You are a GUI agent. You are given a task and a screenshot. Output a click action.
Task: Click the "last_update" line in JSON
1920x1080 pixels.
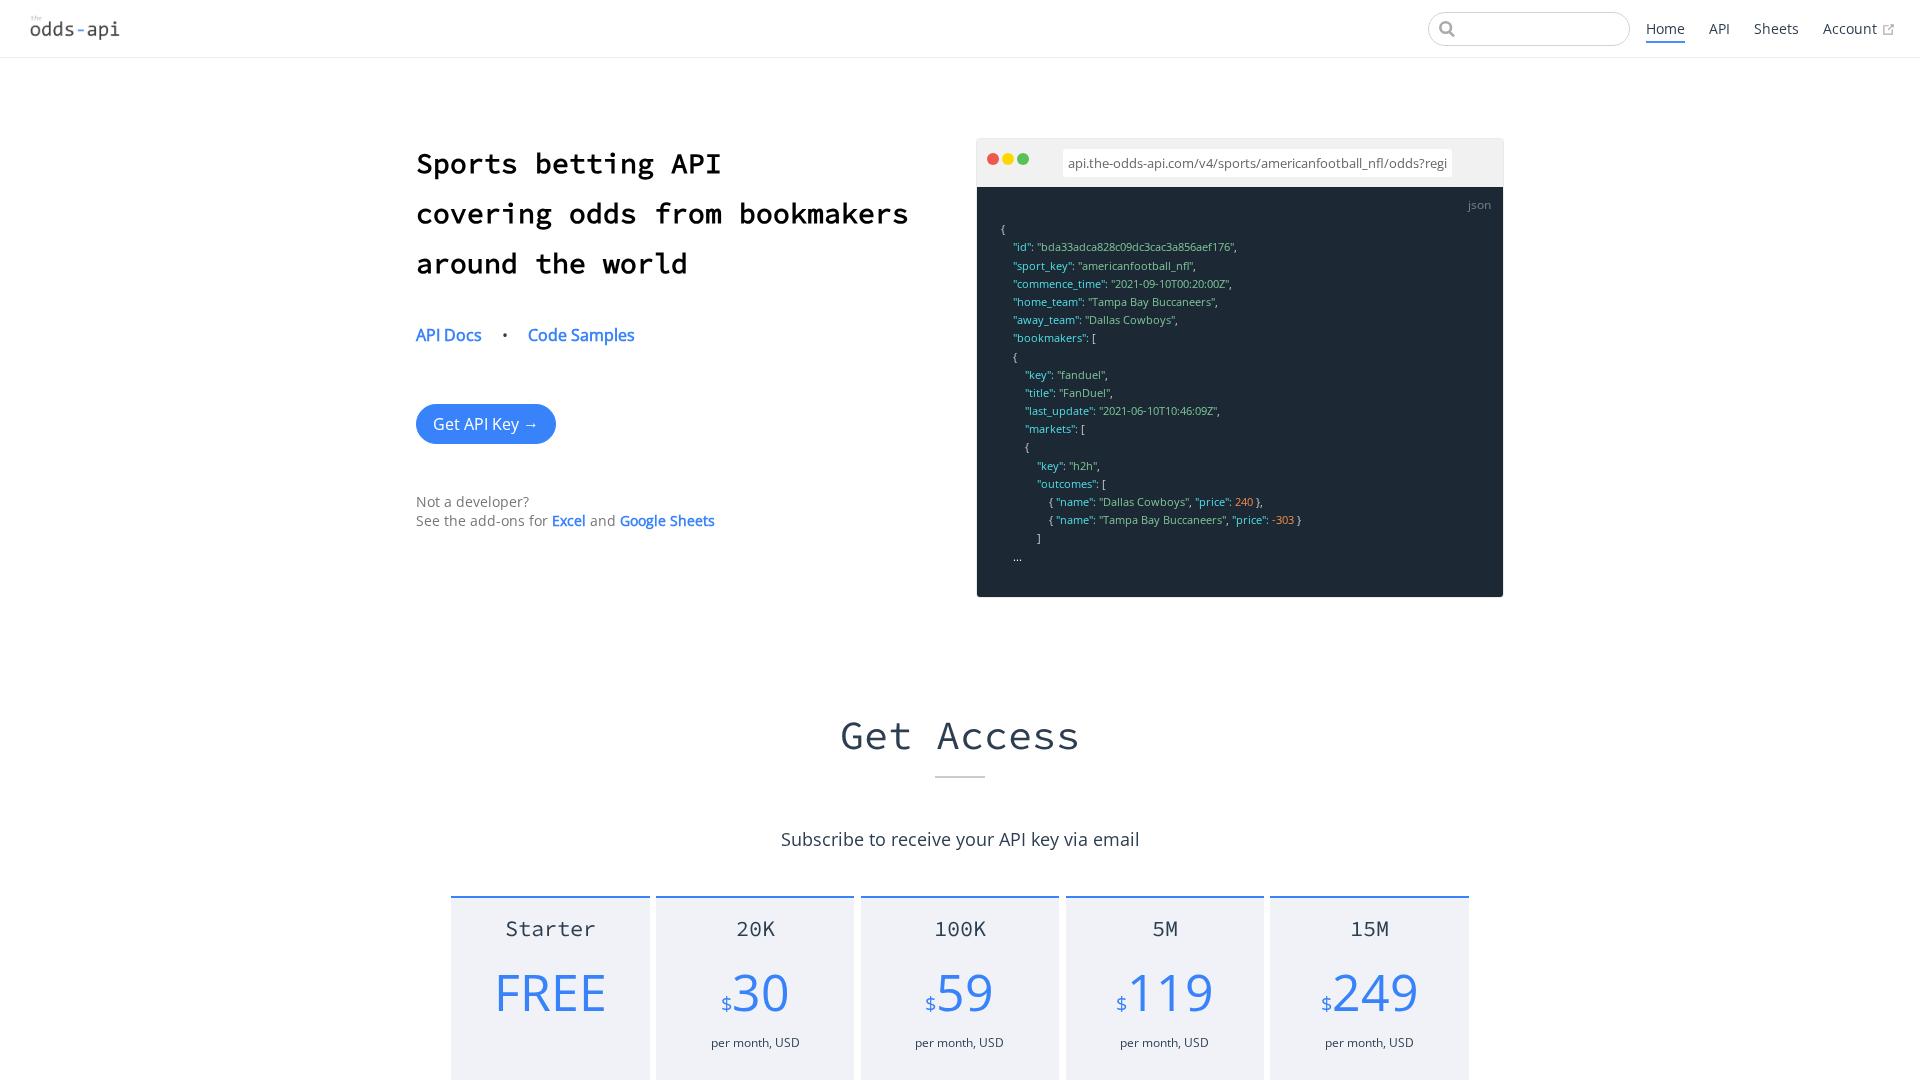1122,411
